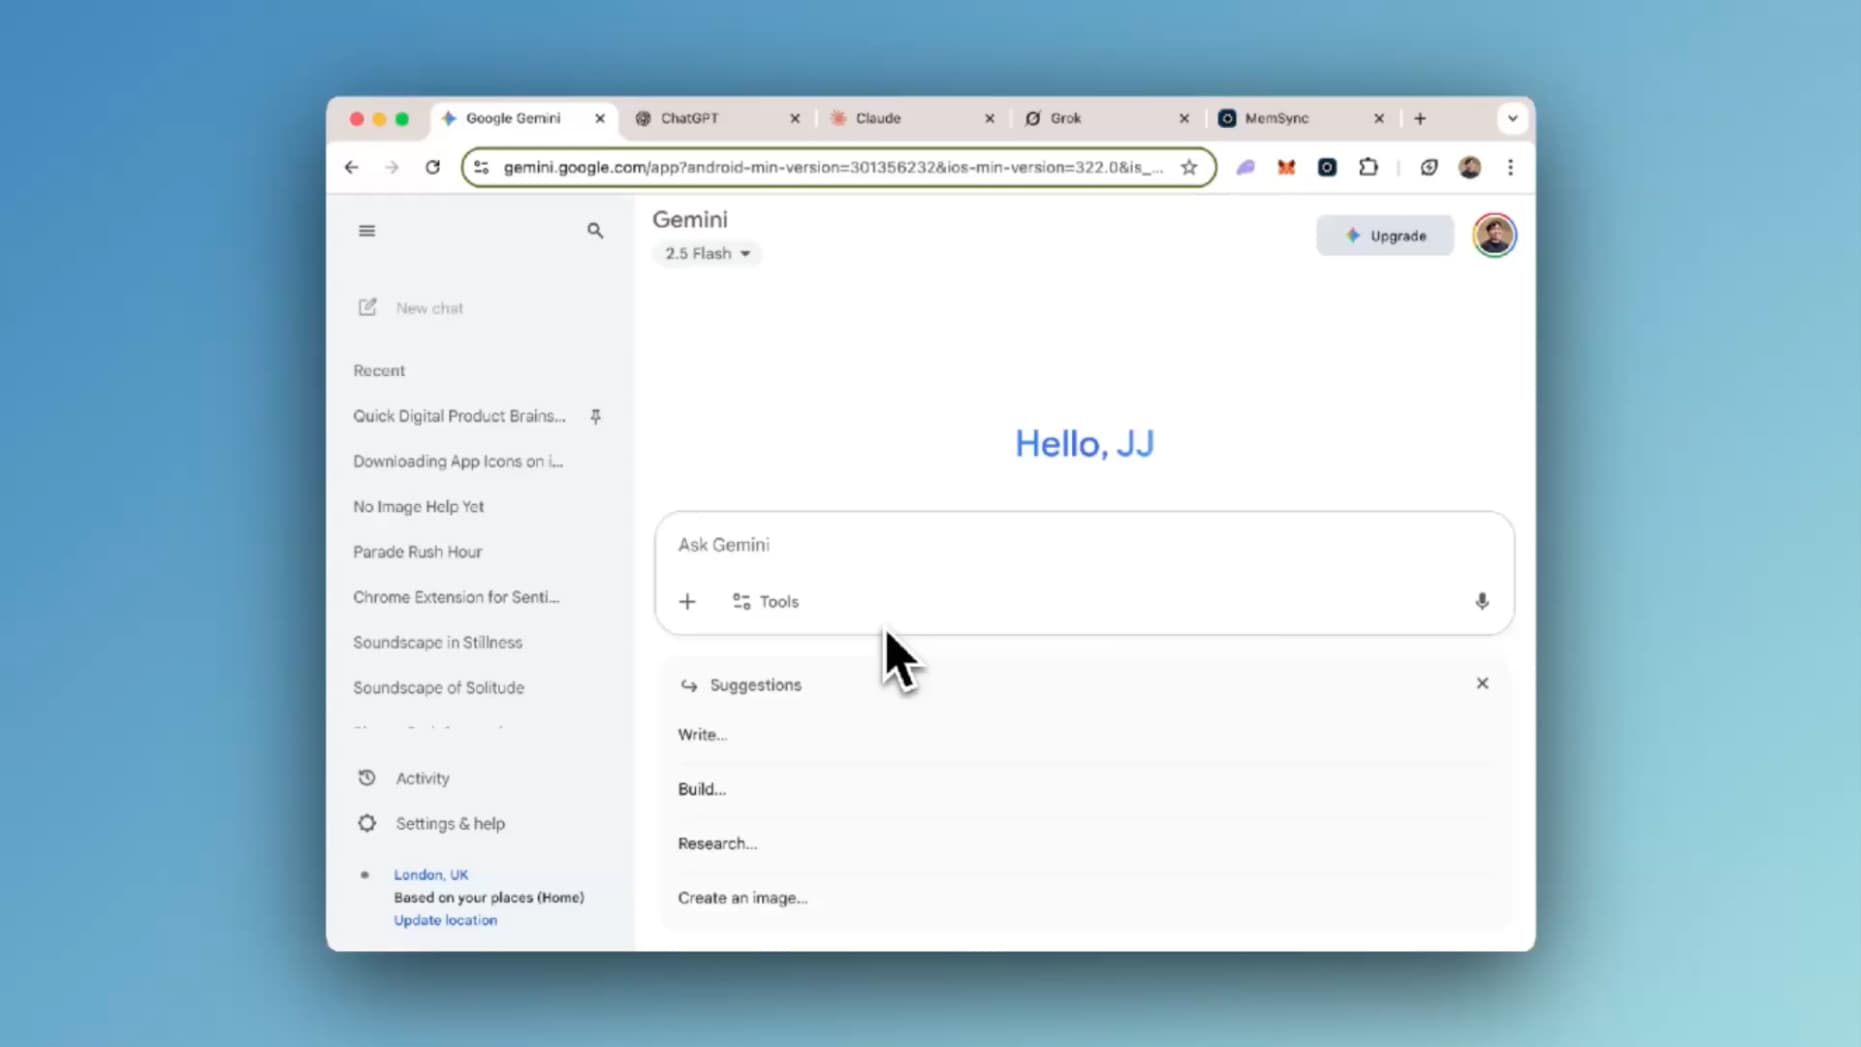Screen dimensions: 1861x1047
Task: Open Chrome three-dot menu
Action: point(1510,168)
